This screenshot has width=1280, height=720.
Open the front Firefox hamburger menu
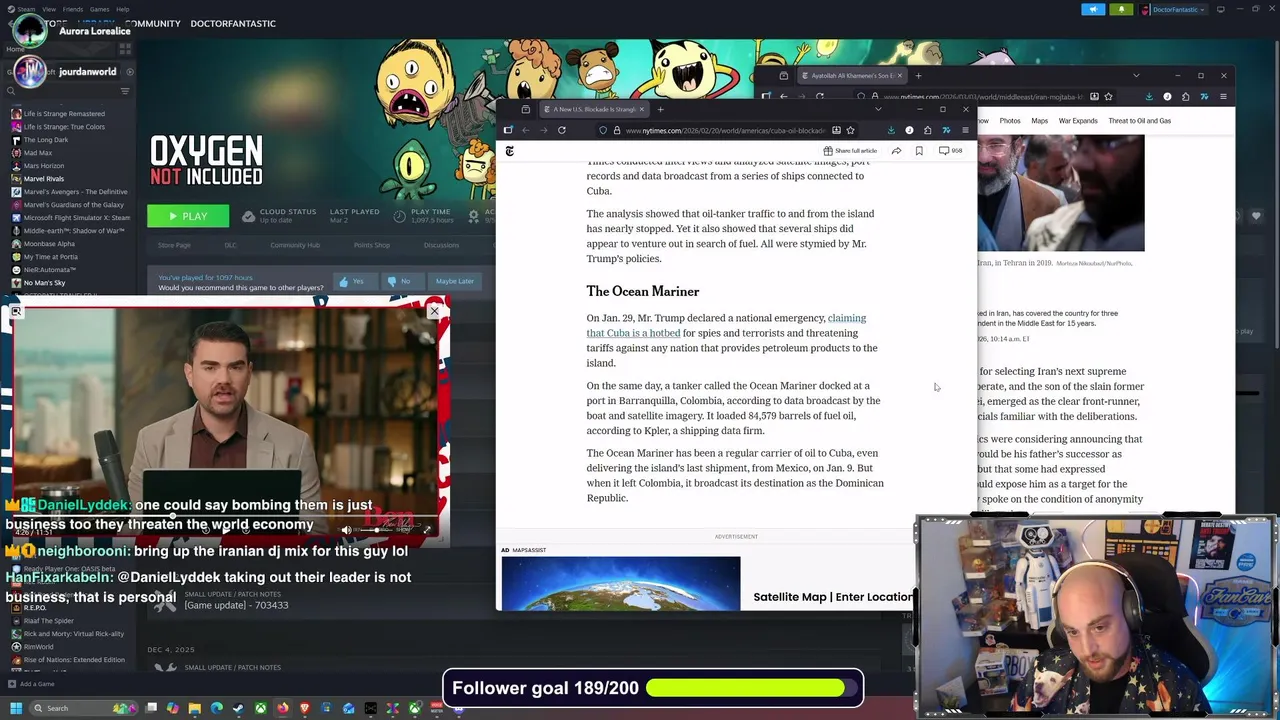(965, 130)
